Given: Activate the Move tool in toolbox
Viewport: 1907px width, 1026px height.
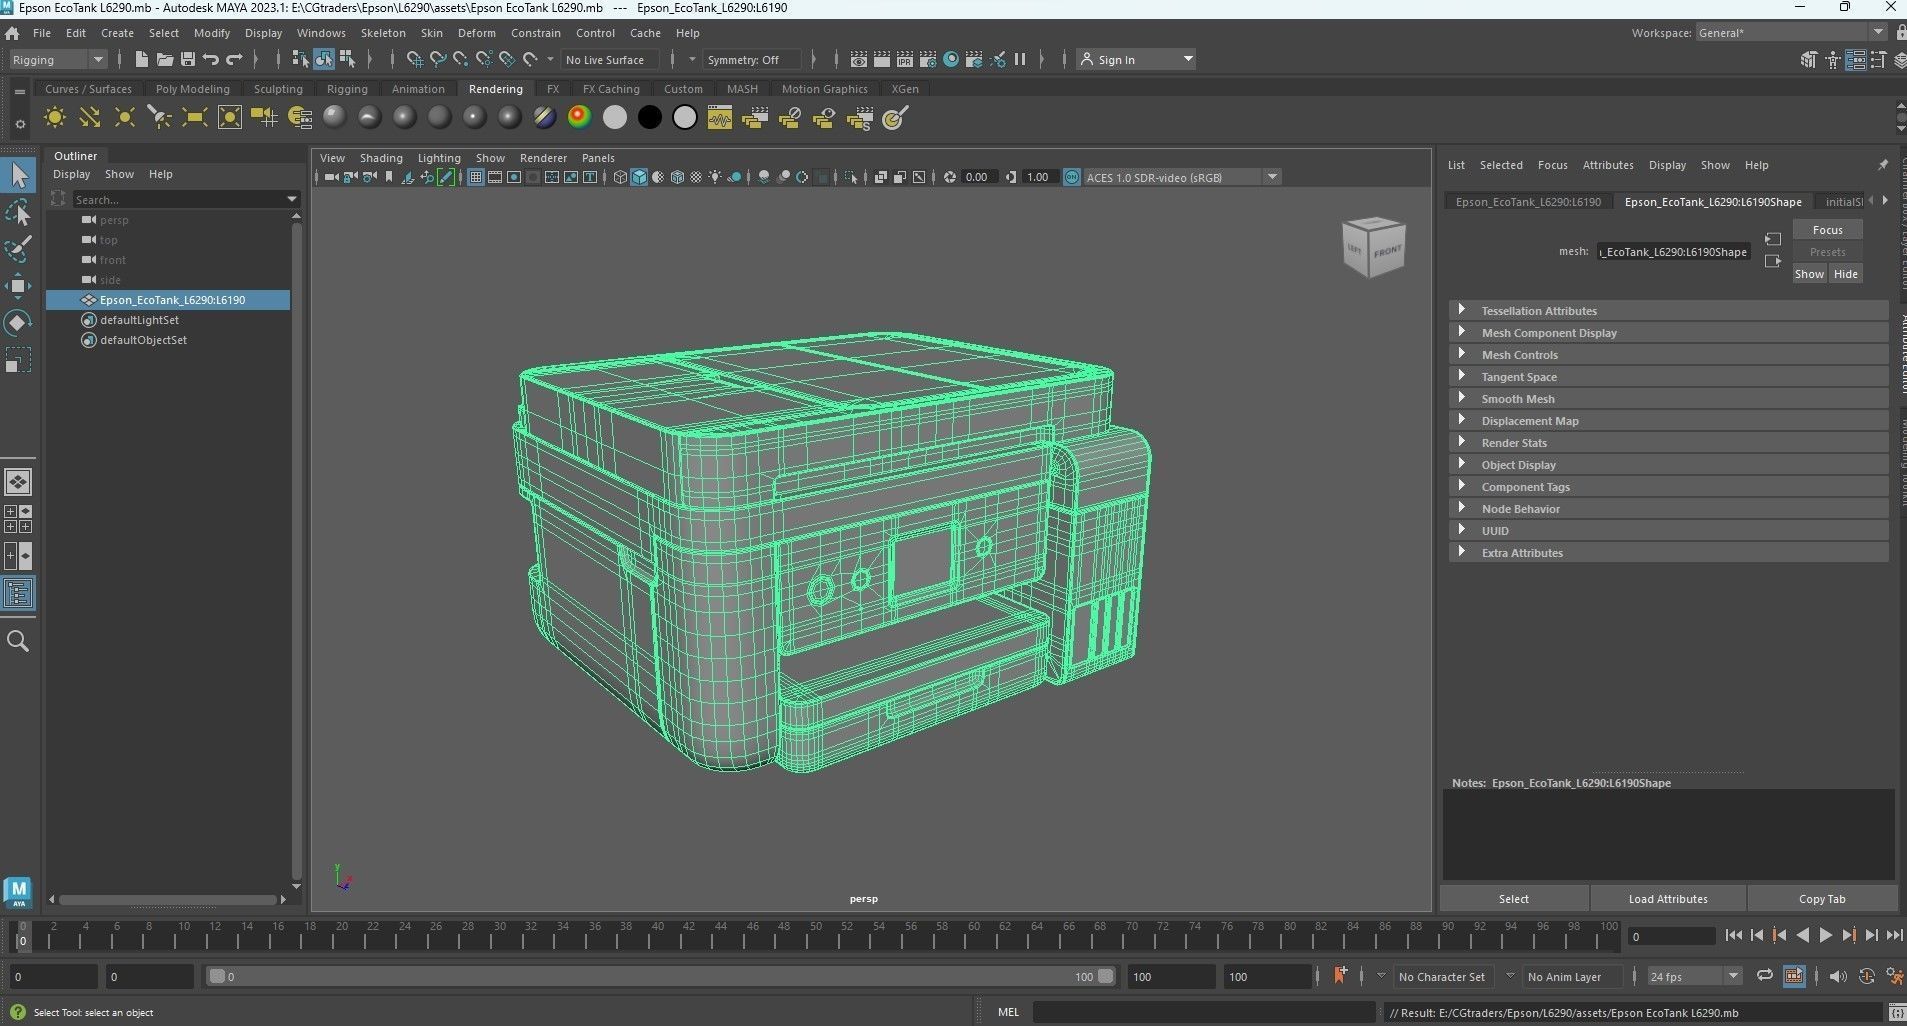Looking at the screenshot, I should pos(18,286).
